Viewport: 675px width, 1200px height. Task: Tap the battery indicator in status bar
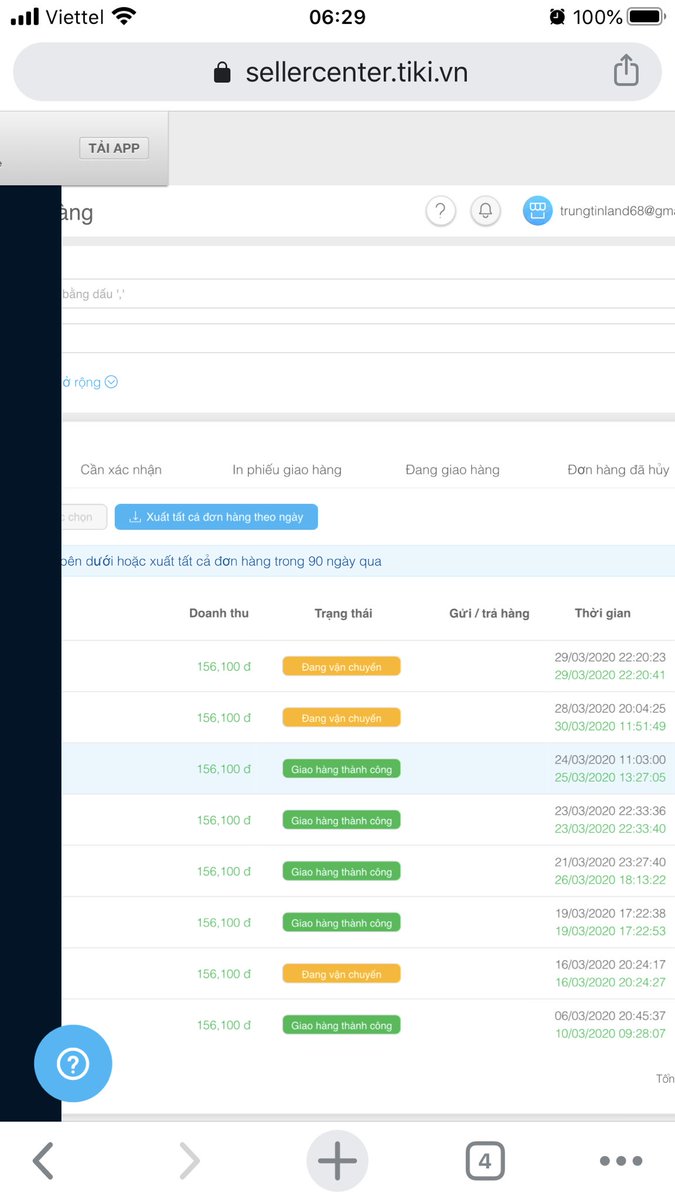(x=646, y=17)
